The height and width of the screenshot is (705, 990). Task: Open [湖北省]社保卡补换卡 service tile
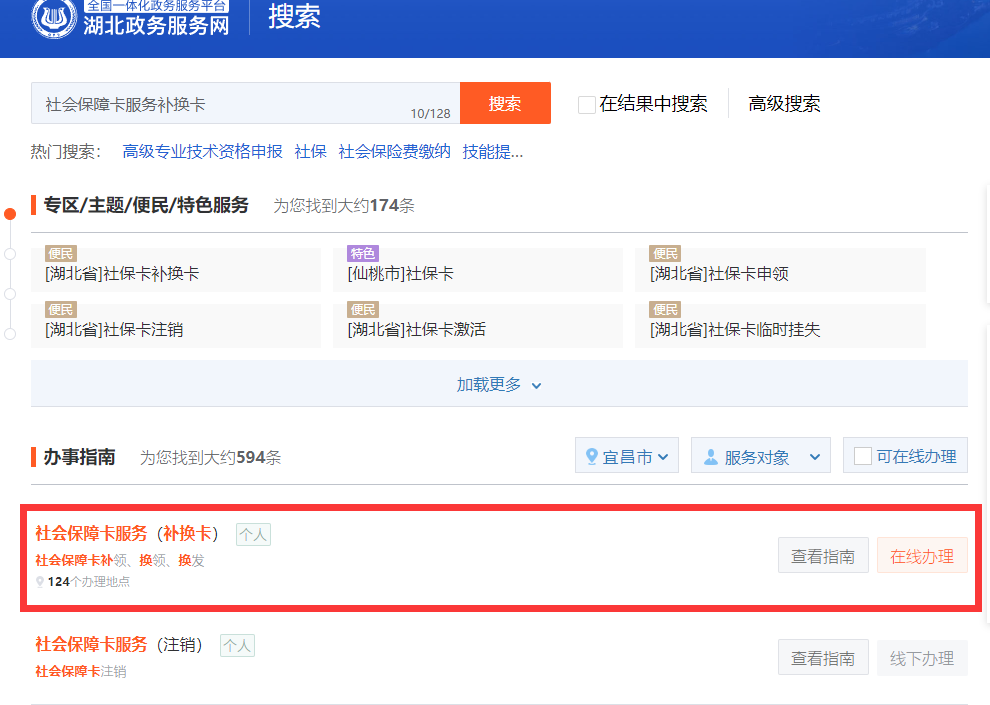(176, 271)
